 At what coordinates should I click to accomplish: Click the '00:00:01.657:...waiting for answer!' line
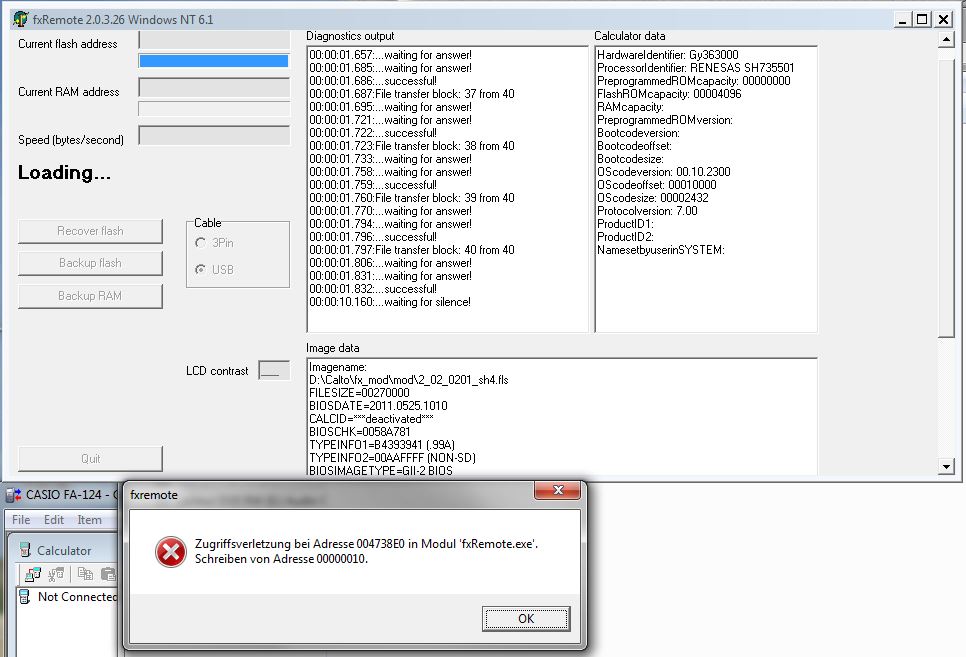(x=391, y=55)
